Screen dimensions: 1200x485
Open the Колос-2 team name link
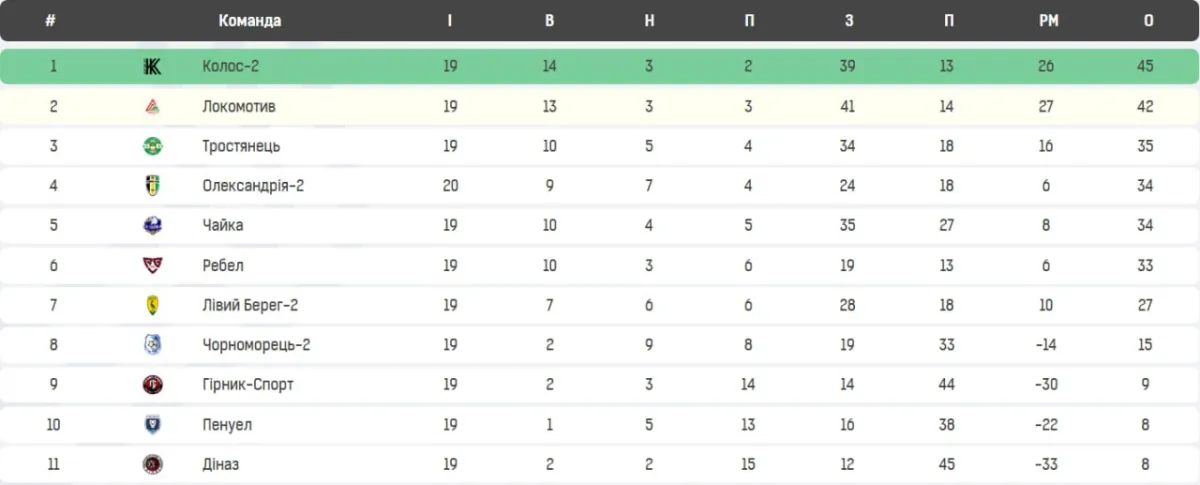click(x=231, y=67)
